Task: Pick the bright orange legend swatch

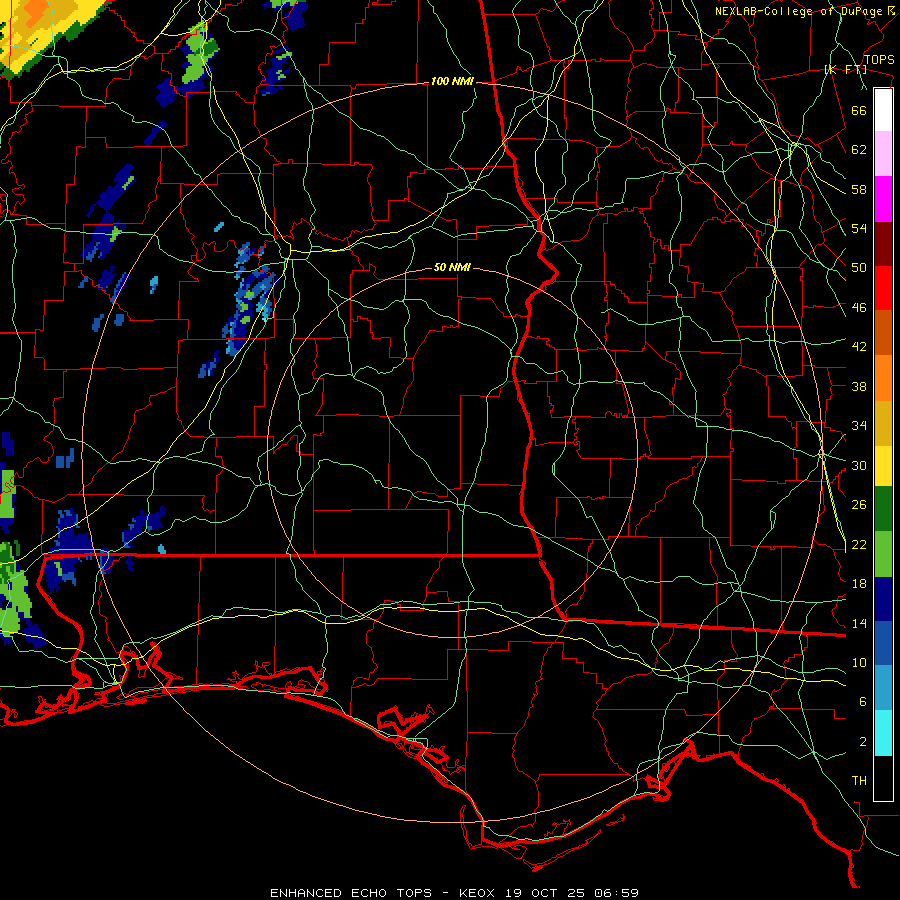Action: [x=883, y=378]
